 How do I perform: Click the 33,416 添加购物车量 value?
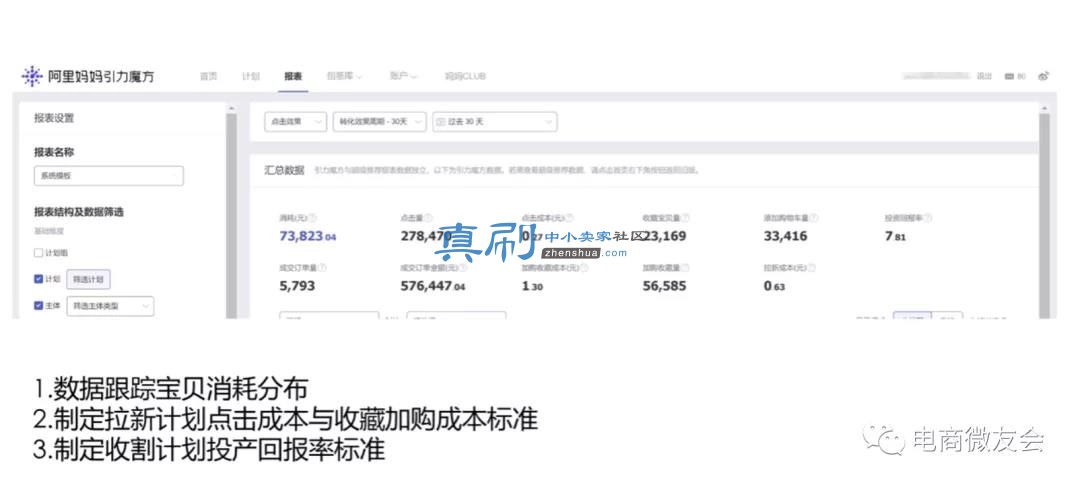point(785,236)
